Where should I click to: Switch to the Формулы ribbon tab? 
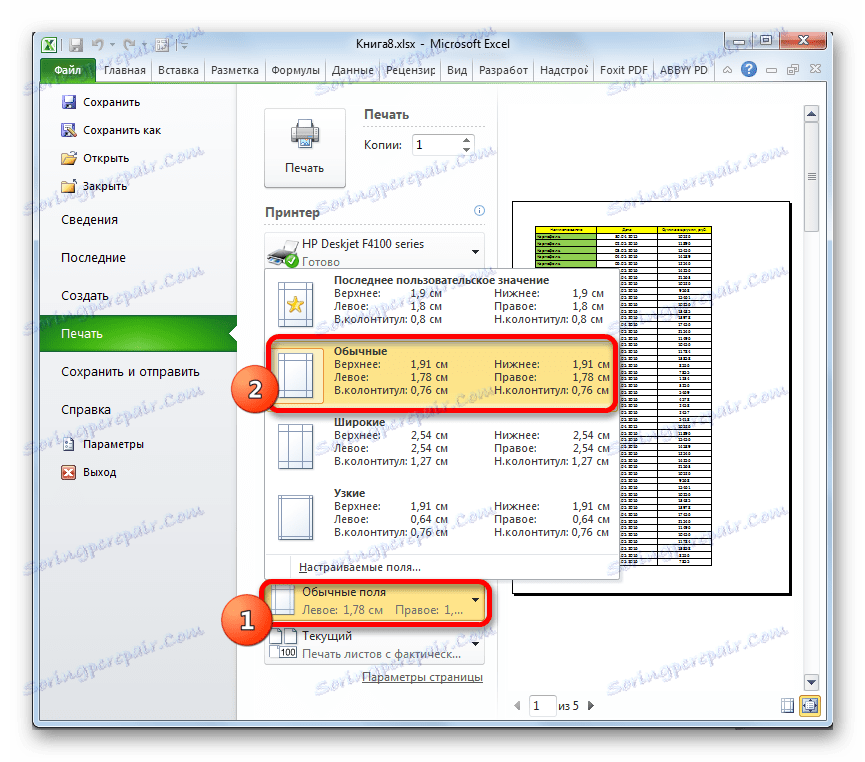(x=295, y=70)
